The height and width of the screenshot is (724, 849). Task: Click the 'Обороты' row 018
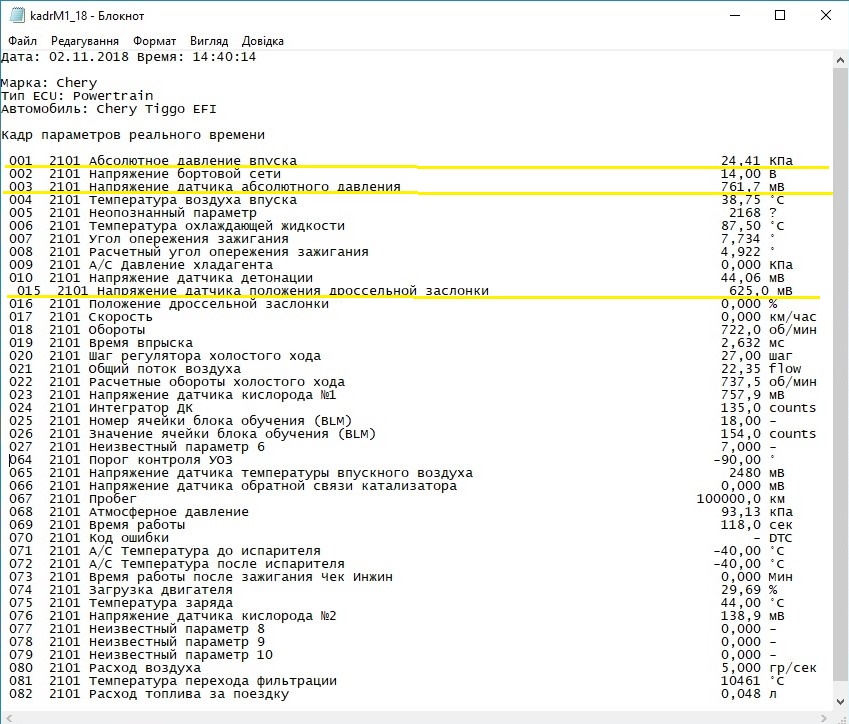[413, 330]
